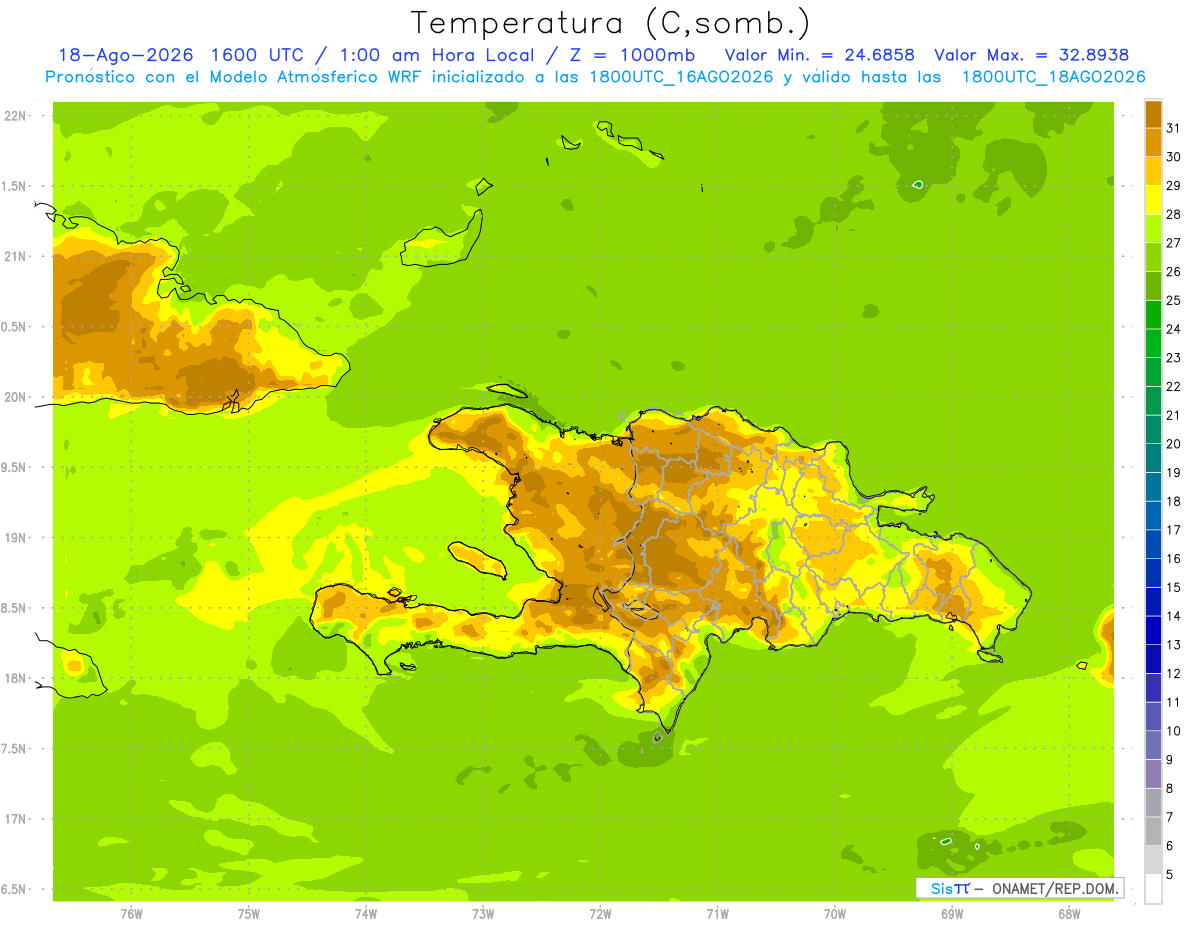Image resolution: width=1200 pixels, height=927 pixels.
Task: Click the '69W' longitude axis label
Action: tap(952, 914)
